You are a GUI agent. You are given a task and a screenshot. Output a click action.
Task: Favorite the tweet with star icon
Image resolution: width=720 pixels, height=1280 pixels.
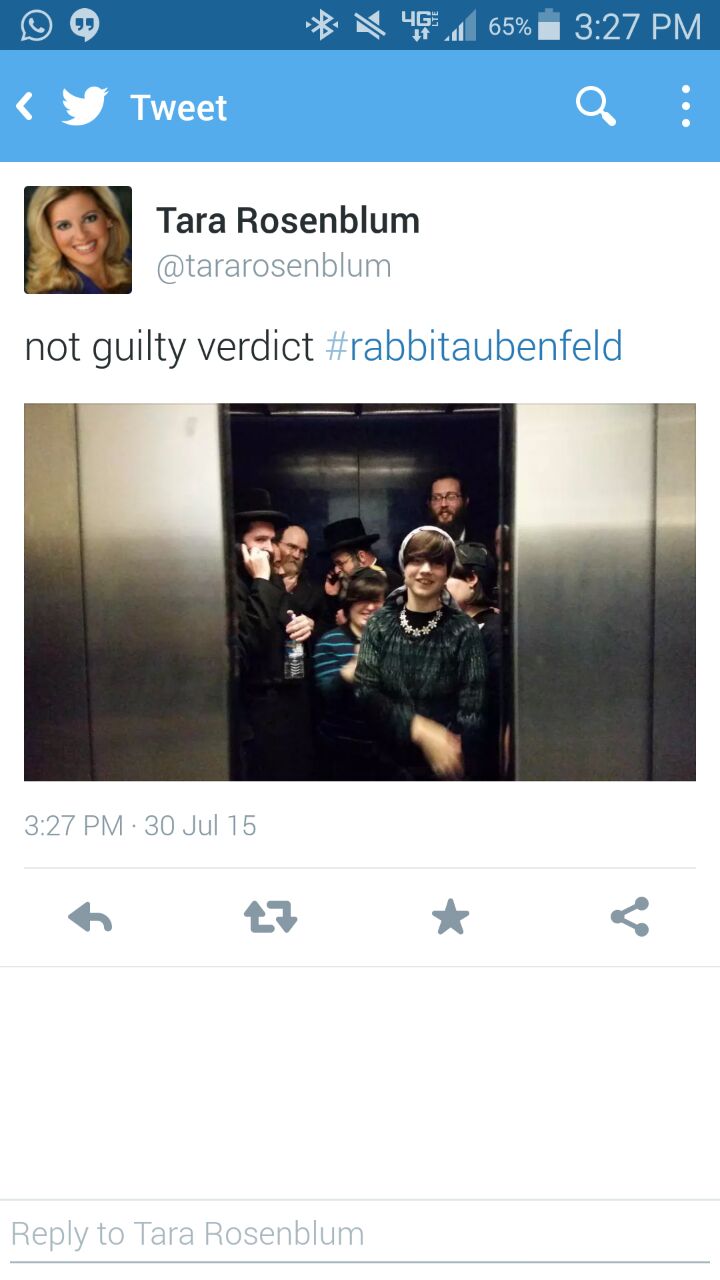coord(450,917)
